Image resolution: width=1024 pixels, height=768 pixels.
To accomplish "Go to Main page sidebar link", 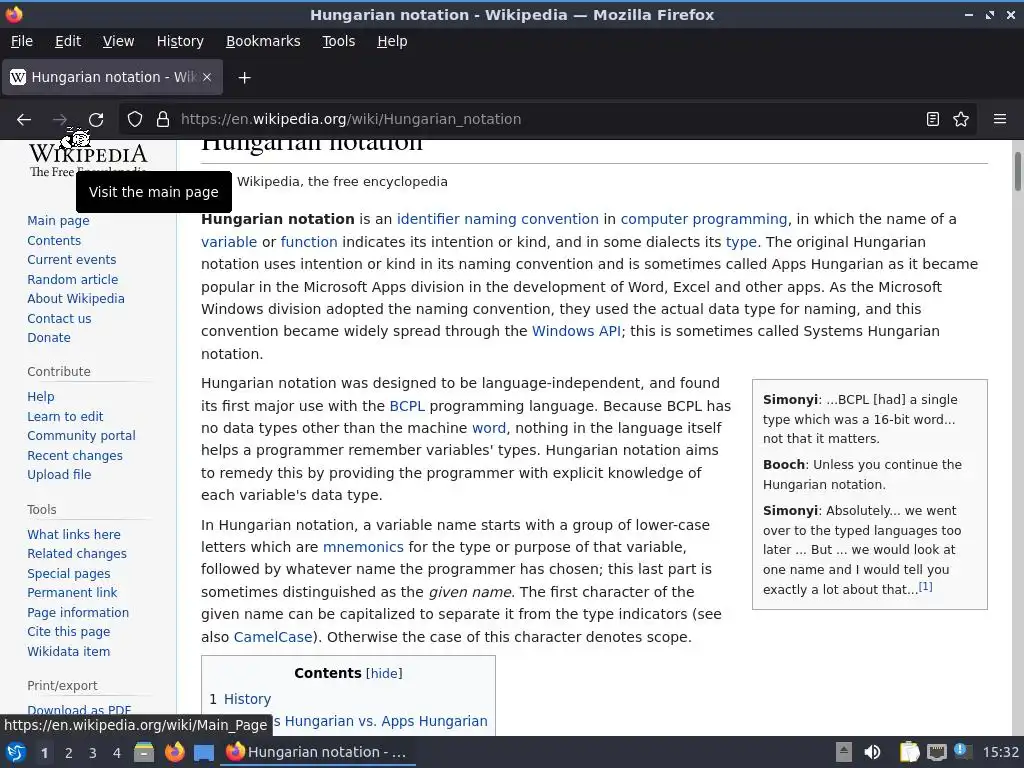I will (58, 221).
